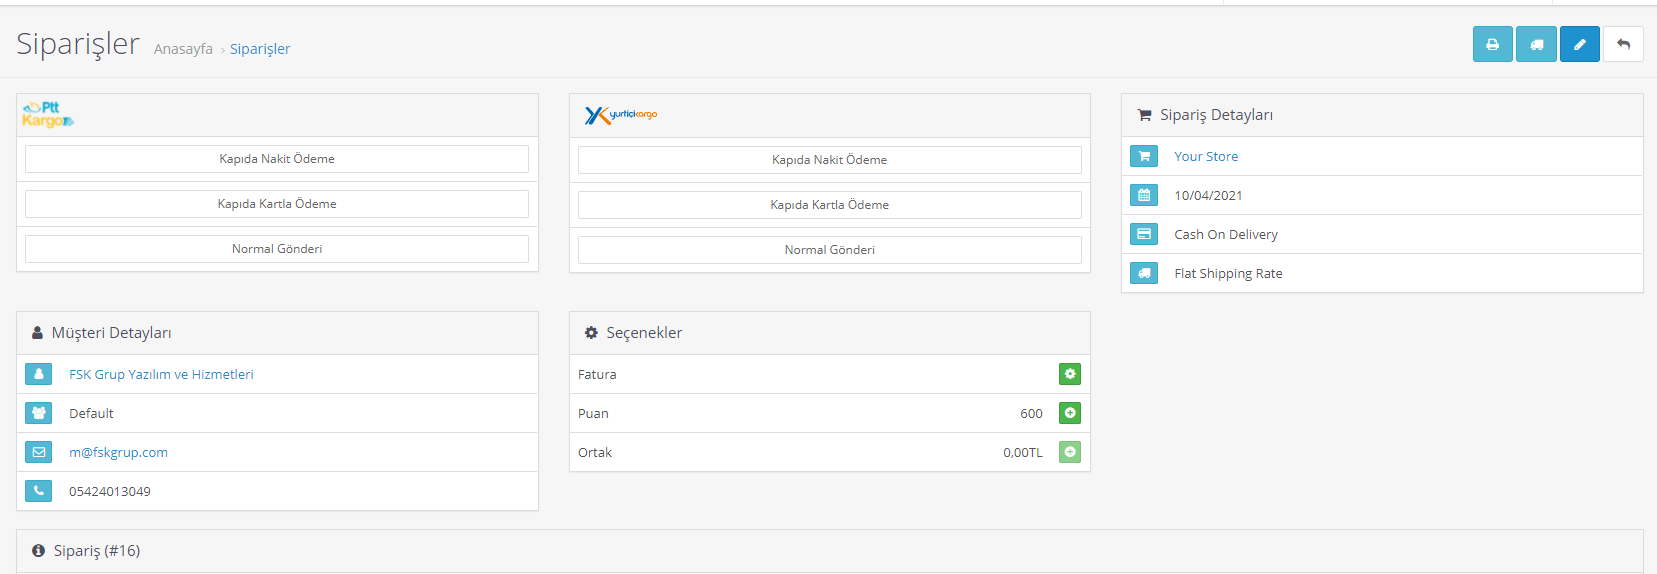Click the gear icon in Seçenekler header
The image size is (1657, 574).
[x=591, y=333]
